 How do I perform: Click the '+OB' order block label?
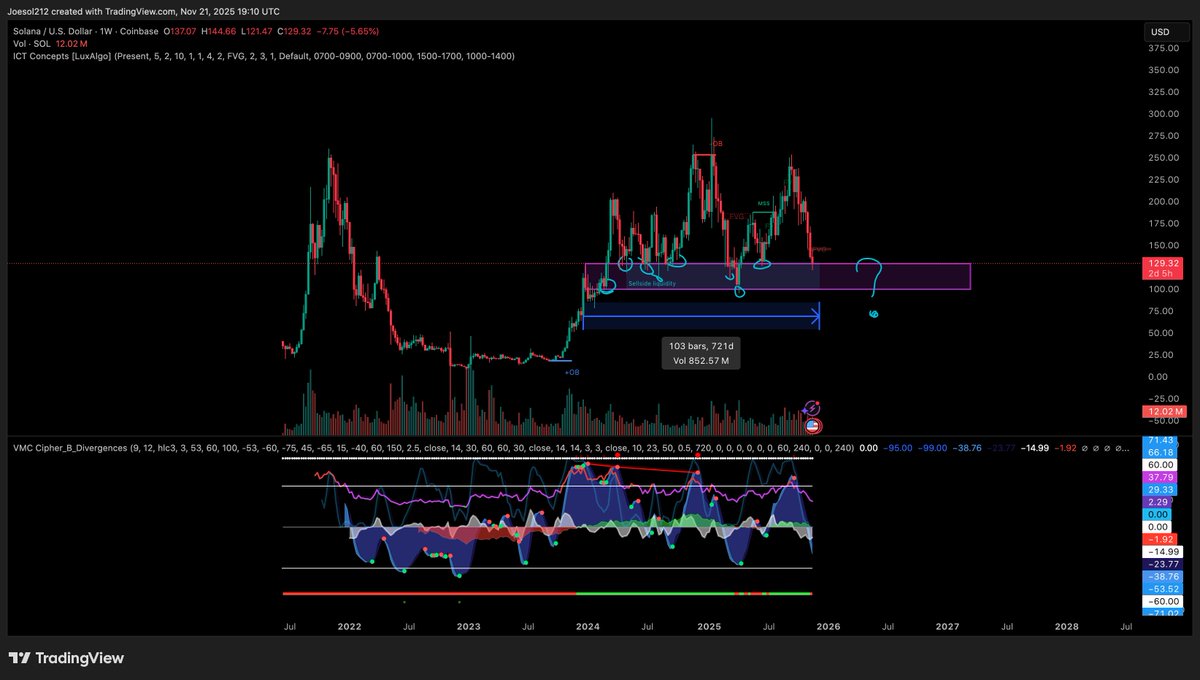click(572, 372)
